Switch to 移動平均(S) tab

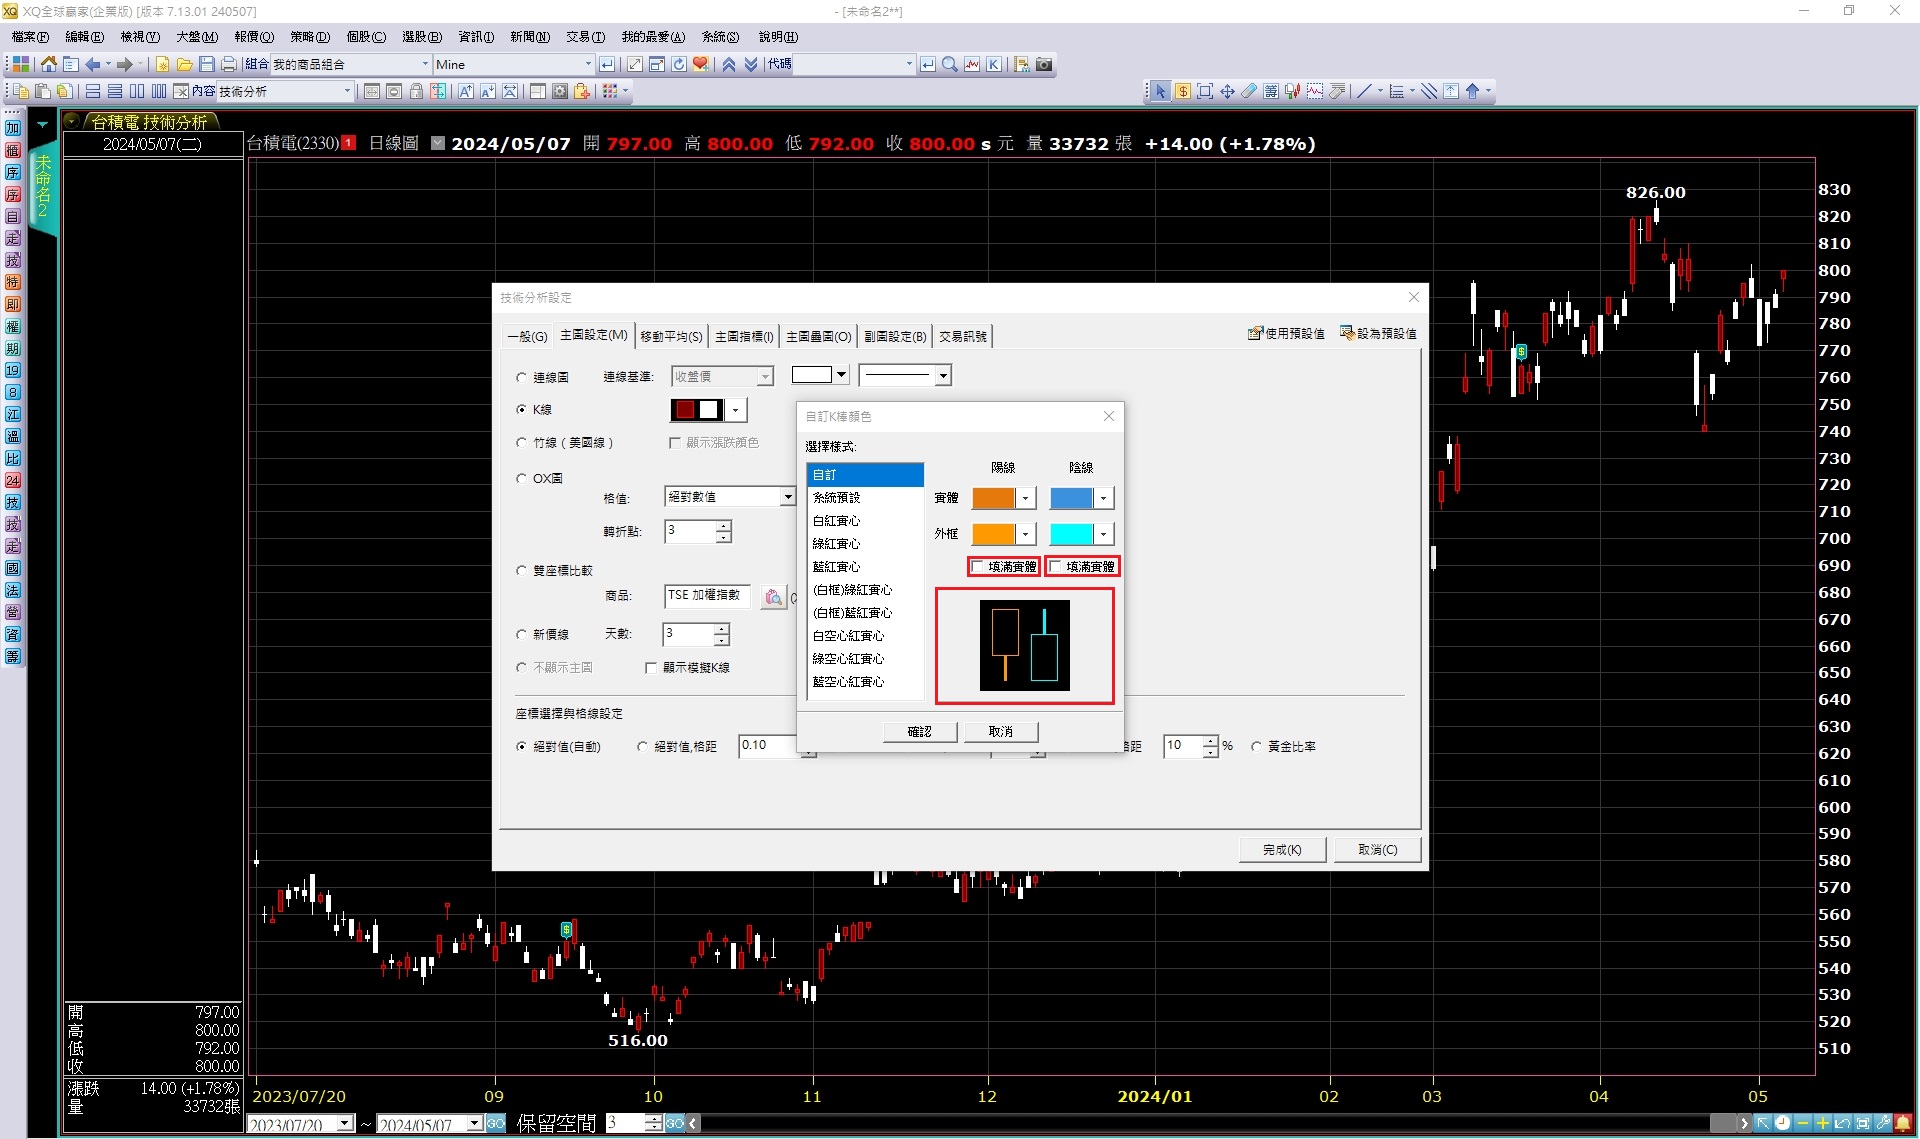point(671,336)
